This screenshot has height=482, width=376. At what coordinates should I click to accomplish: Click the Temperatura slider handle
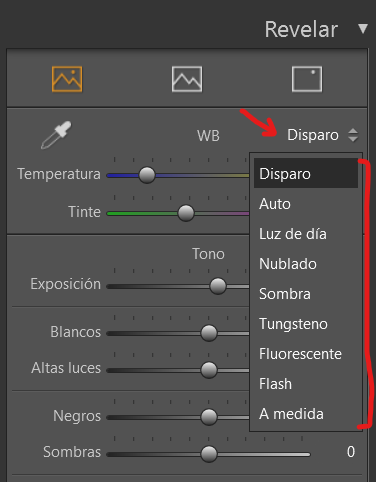coord(147,175)
